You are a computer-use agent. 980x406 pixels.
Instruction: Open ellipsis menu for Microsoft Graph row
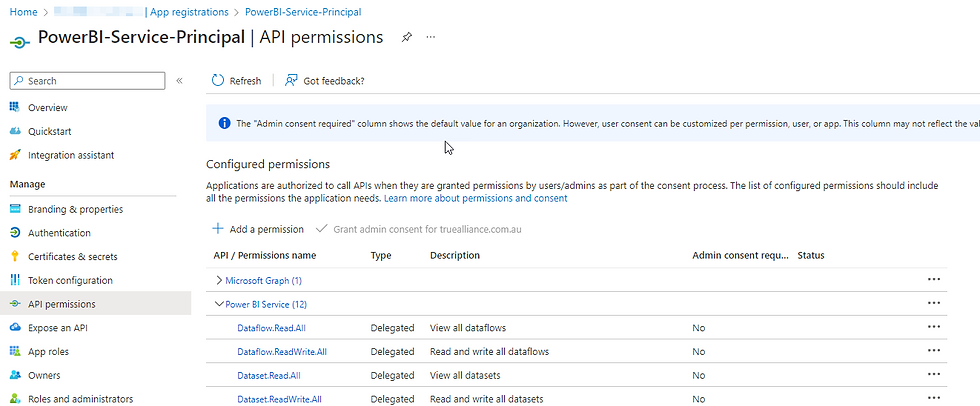934,280
